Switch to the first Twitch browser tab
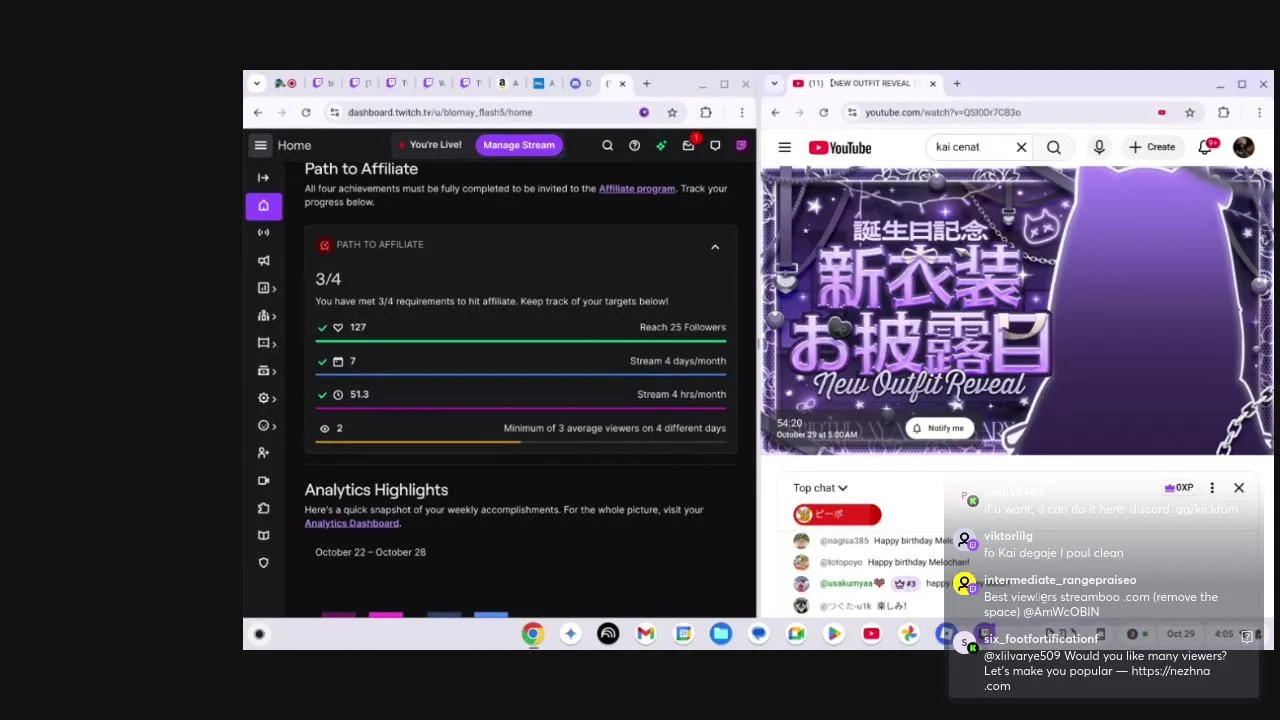 pyautogui.click(x=323, y=84)
